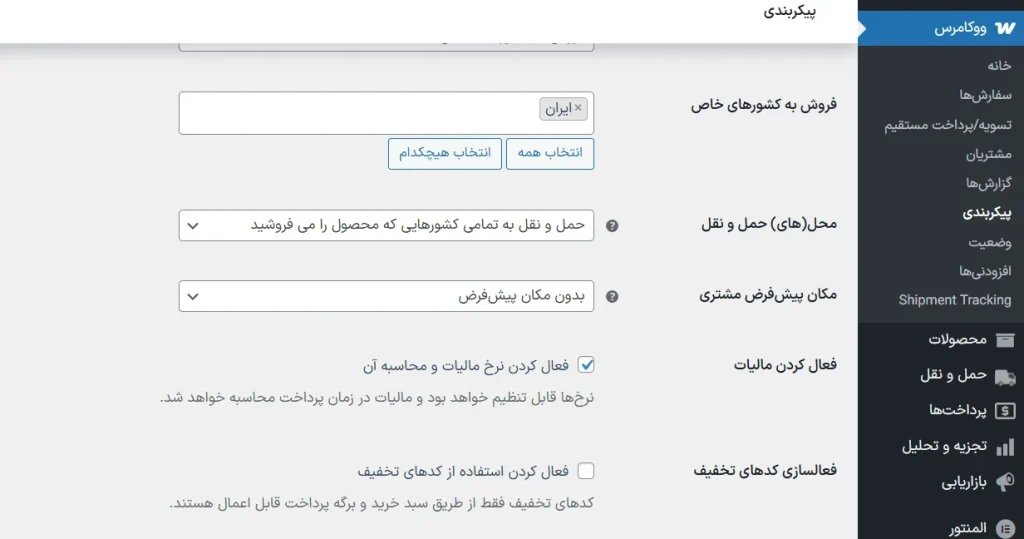Uncheck the enable tax rates checkbox
This screenshot has width=1024, height=539.
(586, 365)
